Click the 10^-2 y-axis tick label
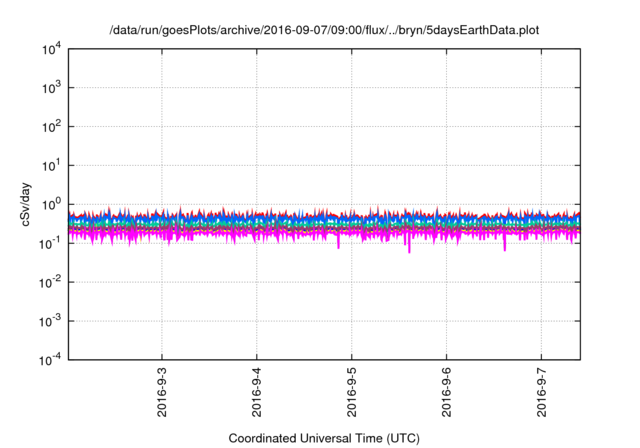 point(50,282)
